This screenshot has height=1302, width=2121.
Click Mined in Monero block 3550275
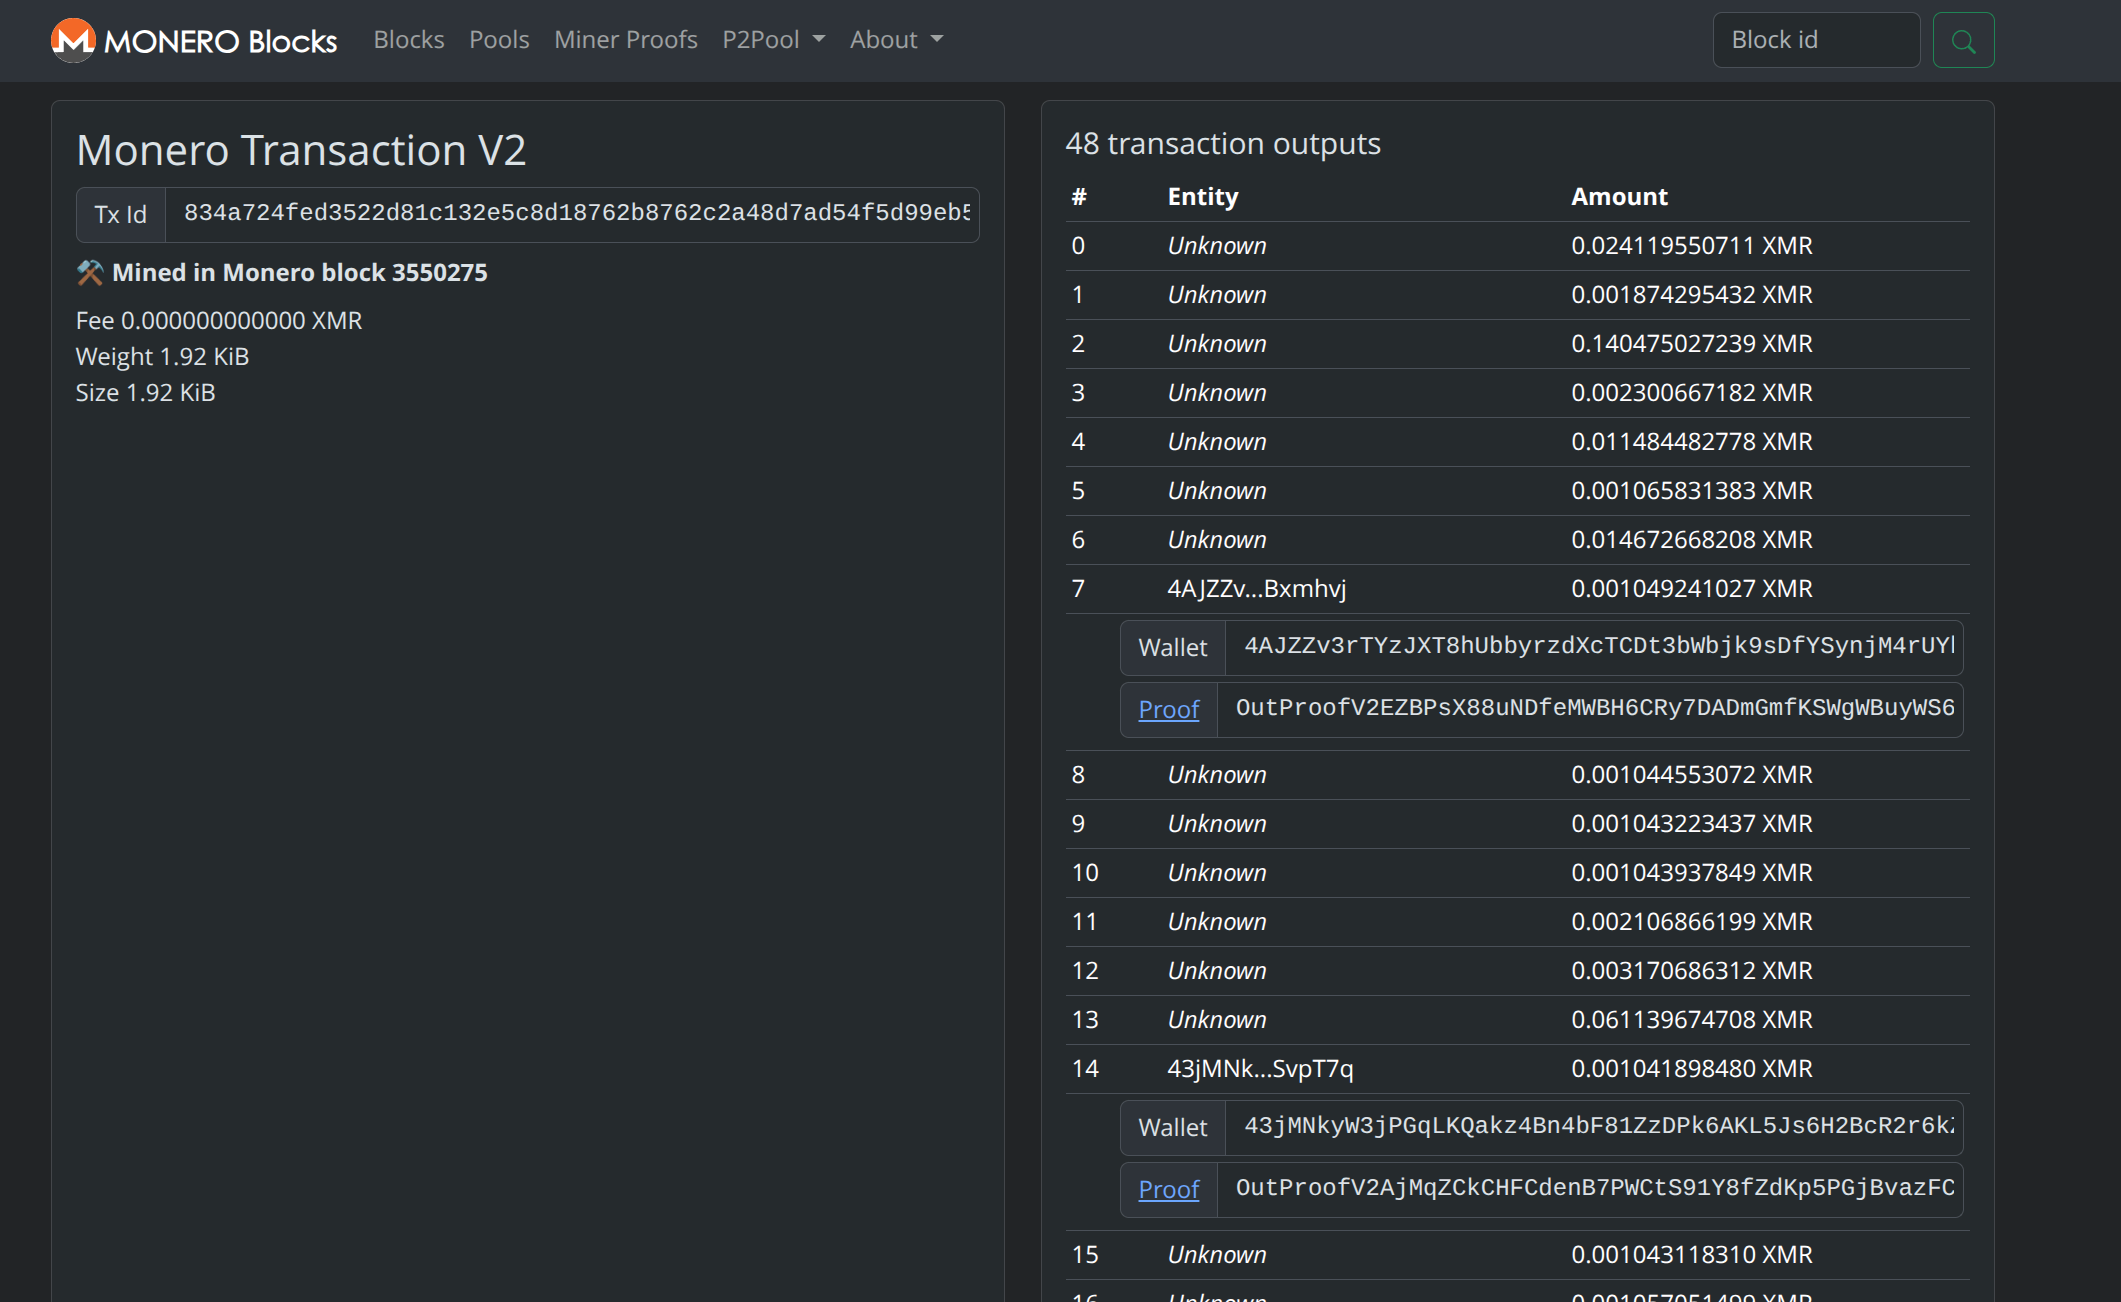(x=299, y=272)
